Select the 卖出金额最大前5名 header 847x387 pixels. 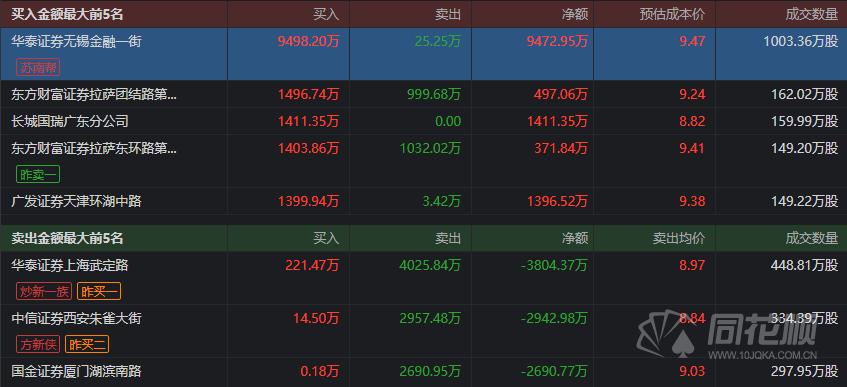[x=68, y=238]
